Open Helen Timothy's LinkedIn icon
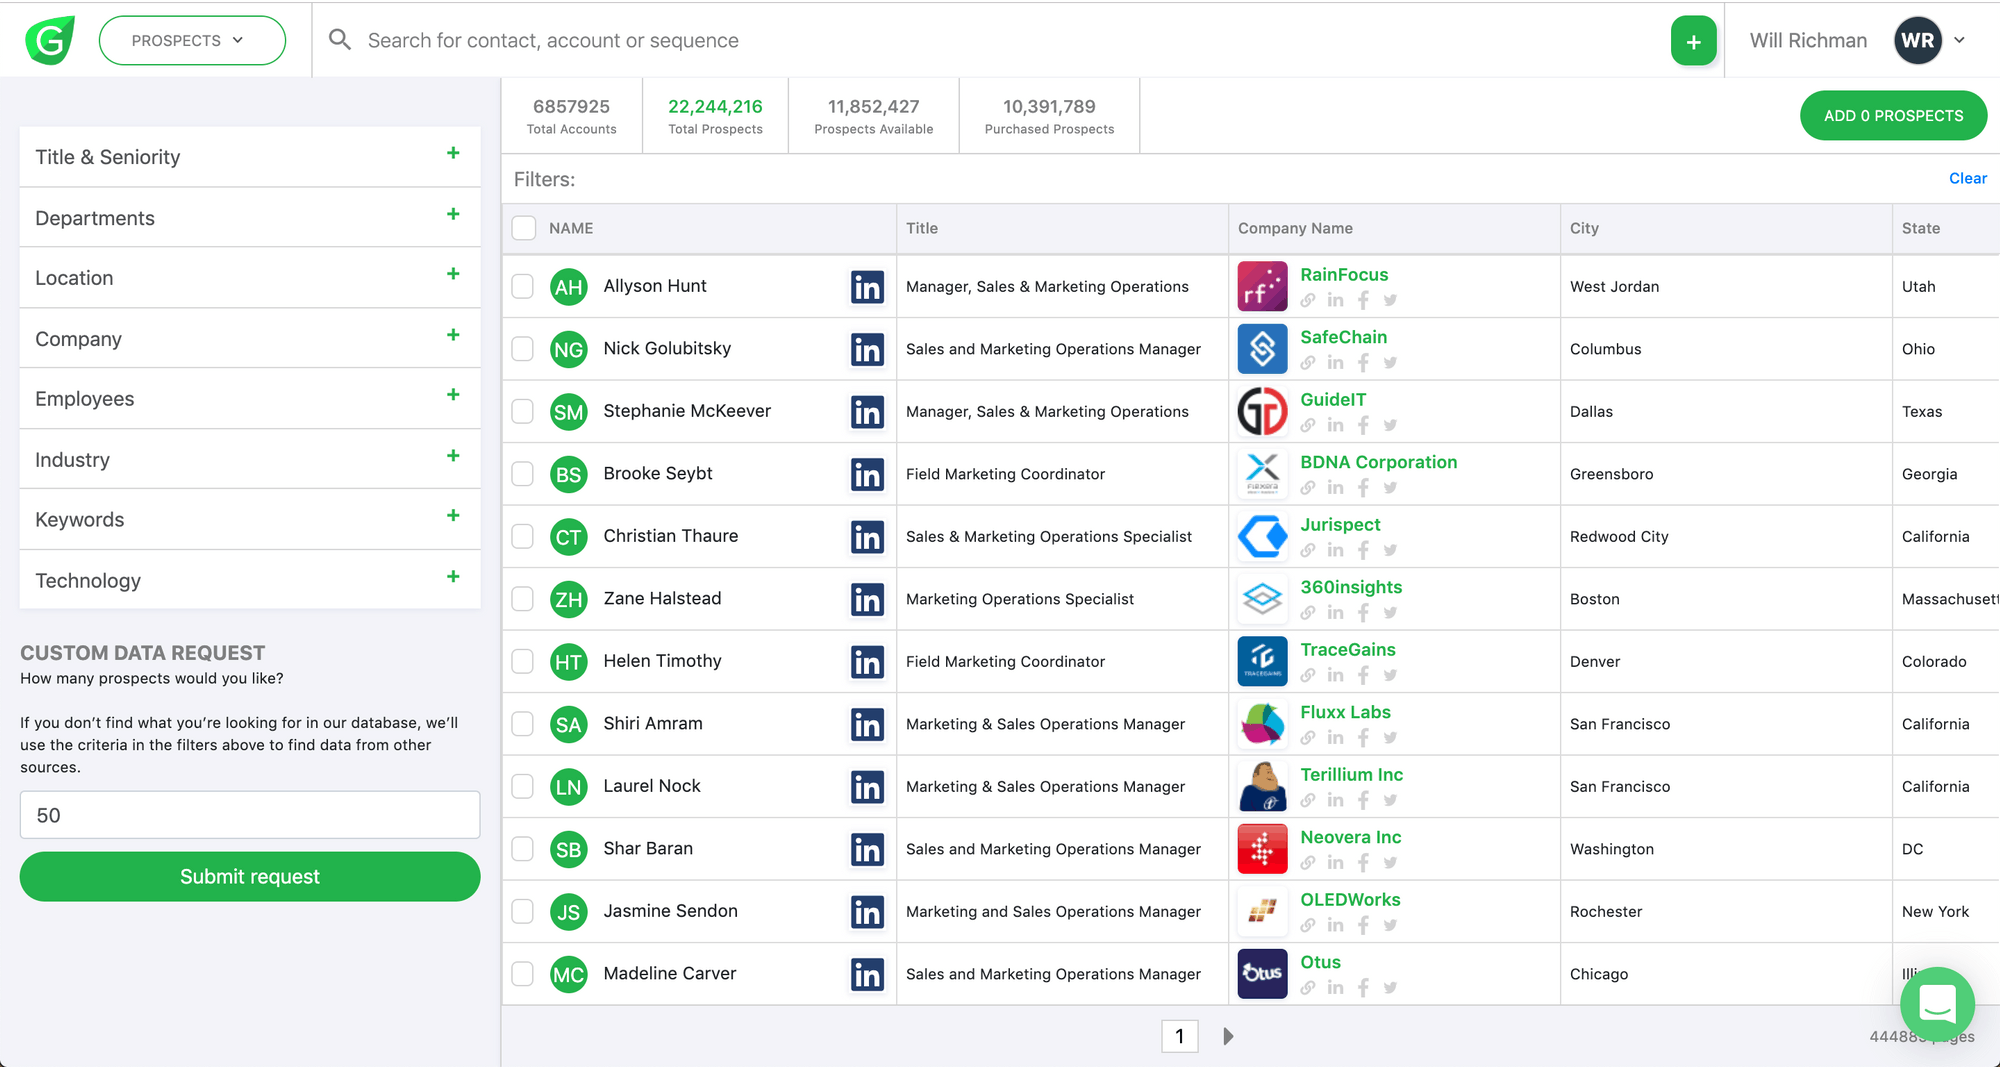 pos(867,662)
